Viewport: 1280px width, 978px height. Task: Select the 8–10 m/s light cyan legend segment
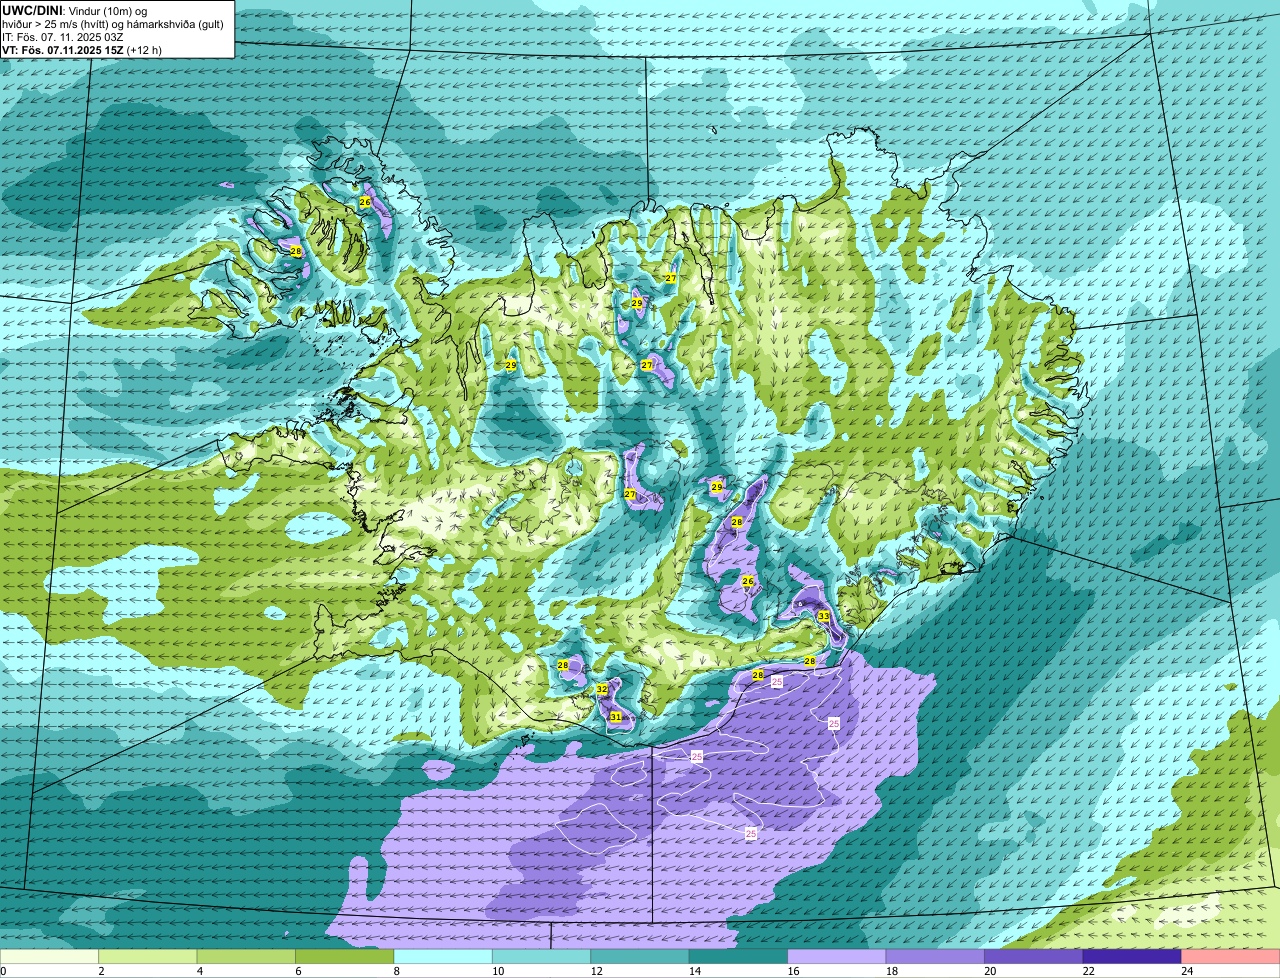click(444, 957)
